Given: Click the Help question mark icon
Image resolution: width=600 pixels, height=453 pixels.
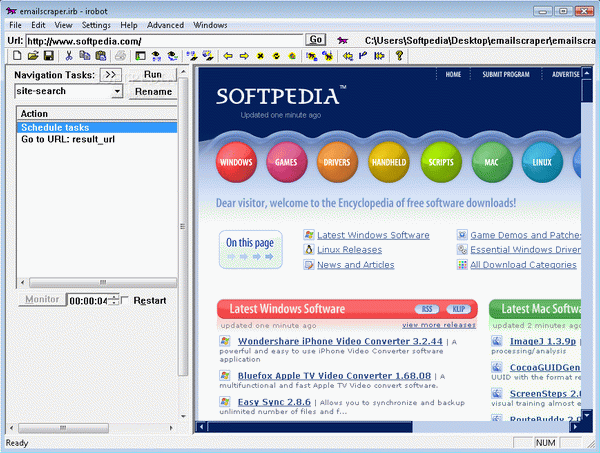Looking at the screenshot, I should [x=400, y=56].
